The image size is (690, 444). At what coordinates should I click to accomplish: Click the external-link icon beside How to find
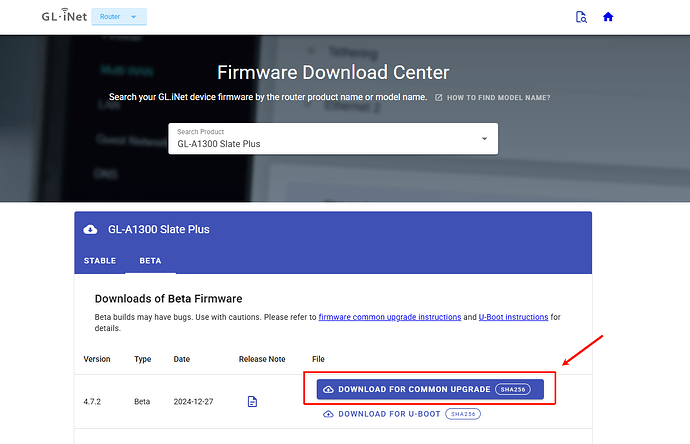[438, 98]
